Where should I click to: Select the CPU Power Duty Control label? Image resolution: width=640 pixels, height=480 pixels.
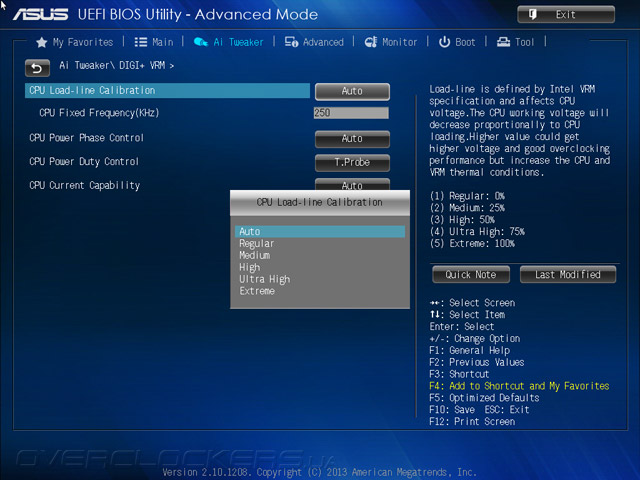(x=84, y=162)
